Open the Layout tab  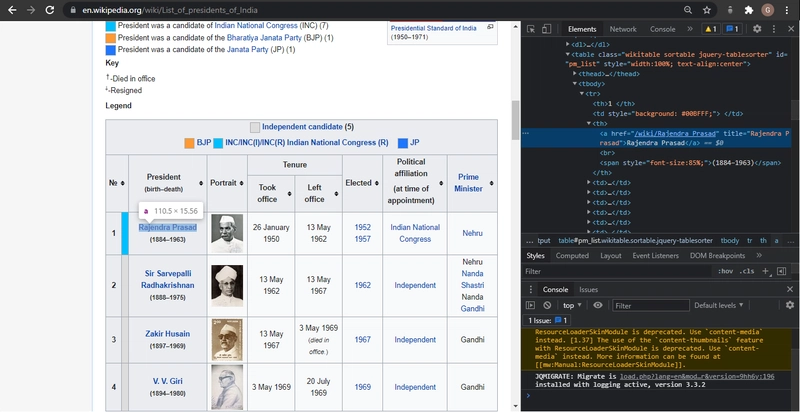click(611, 255)
